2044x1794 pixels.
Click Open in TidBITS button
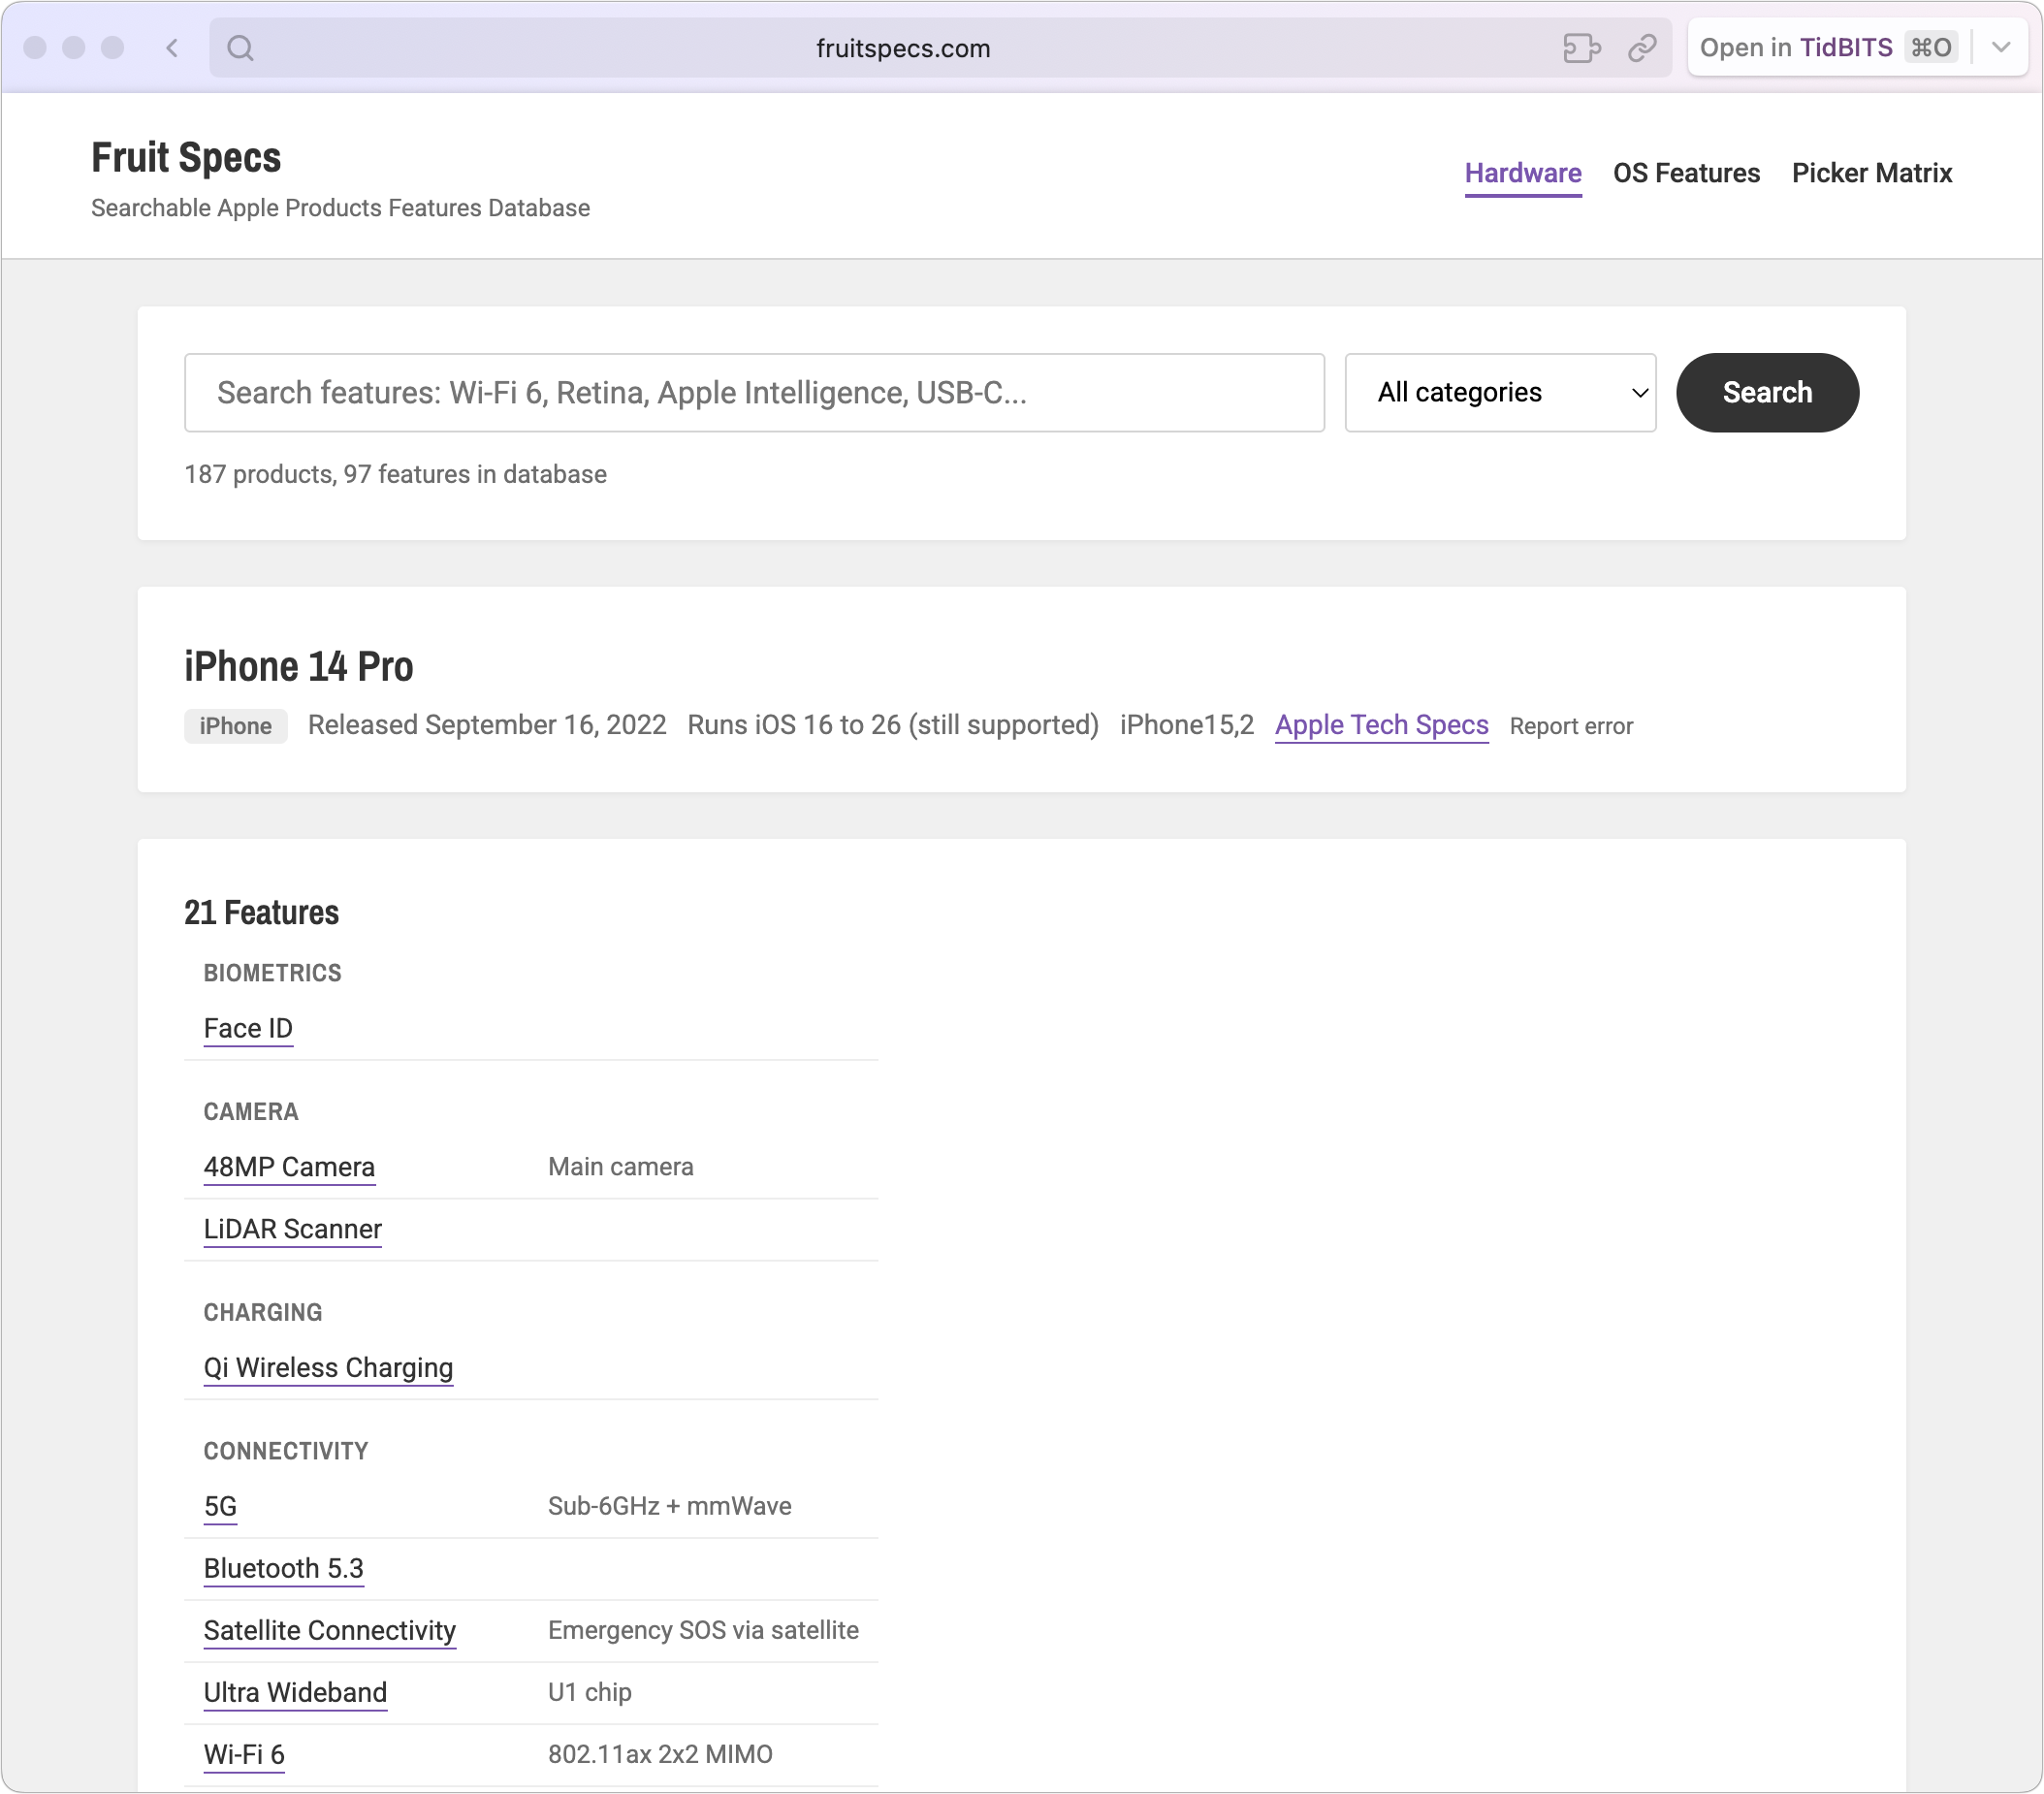(x=1828, y=48)
